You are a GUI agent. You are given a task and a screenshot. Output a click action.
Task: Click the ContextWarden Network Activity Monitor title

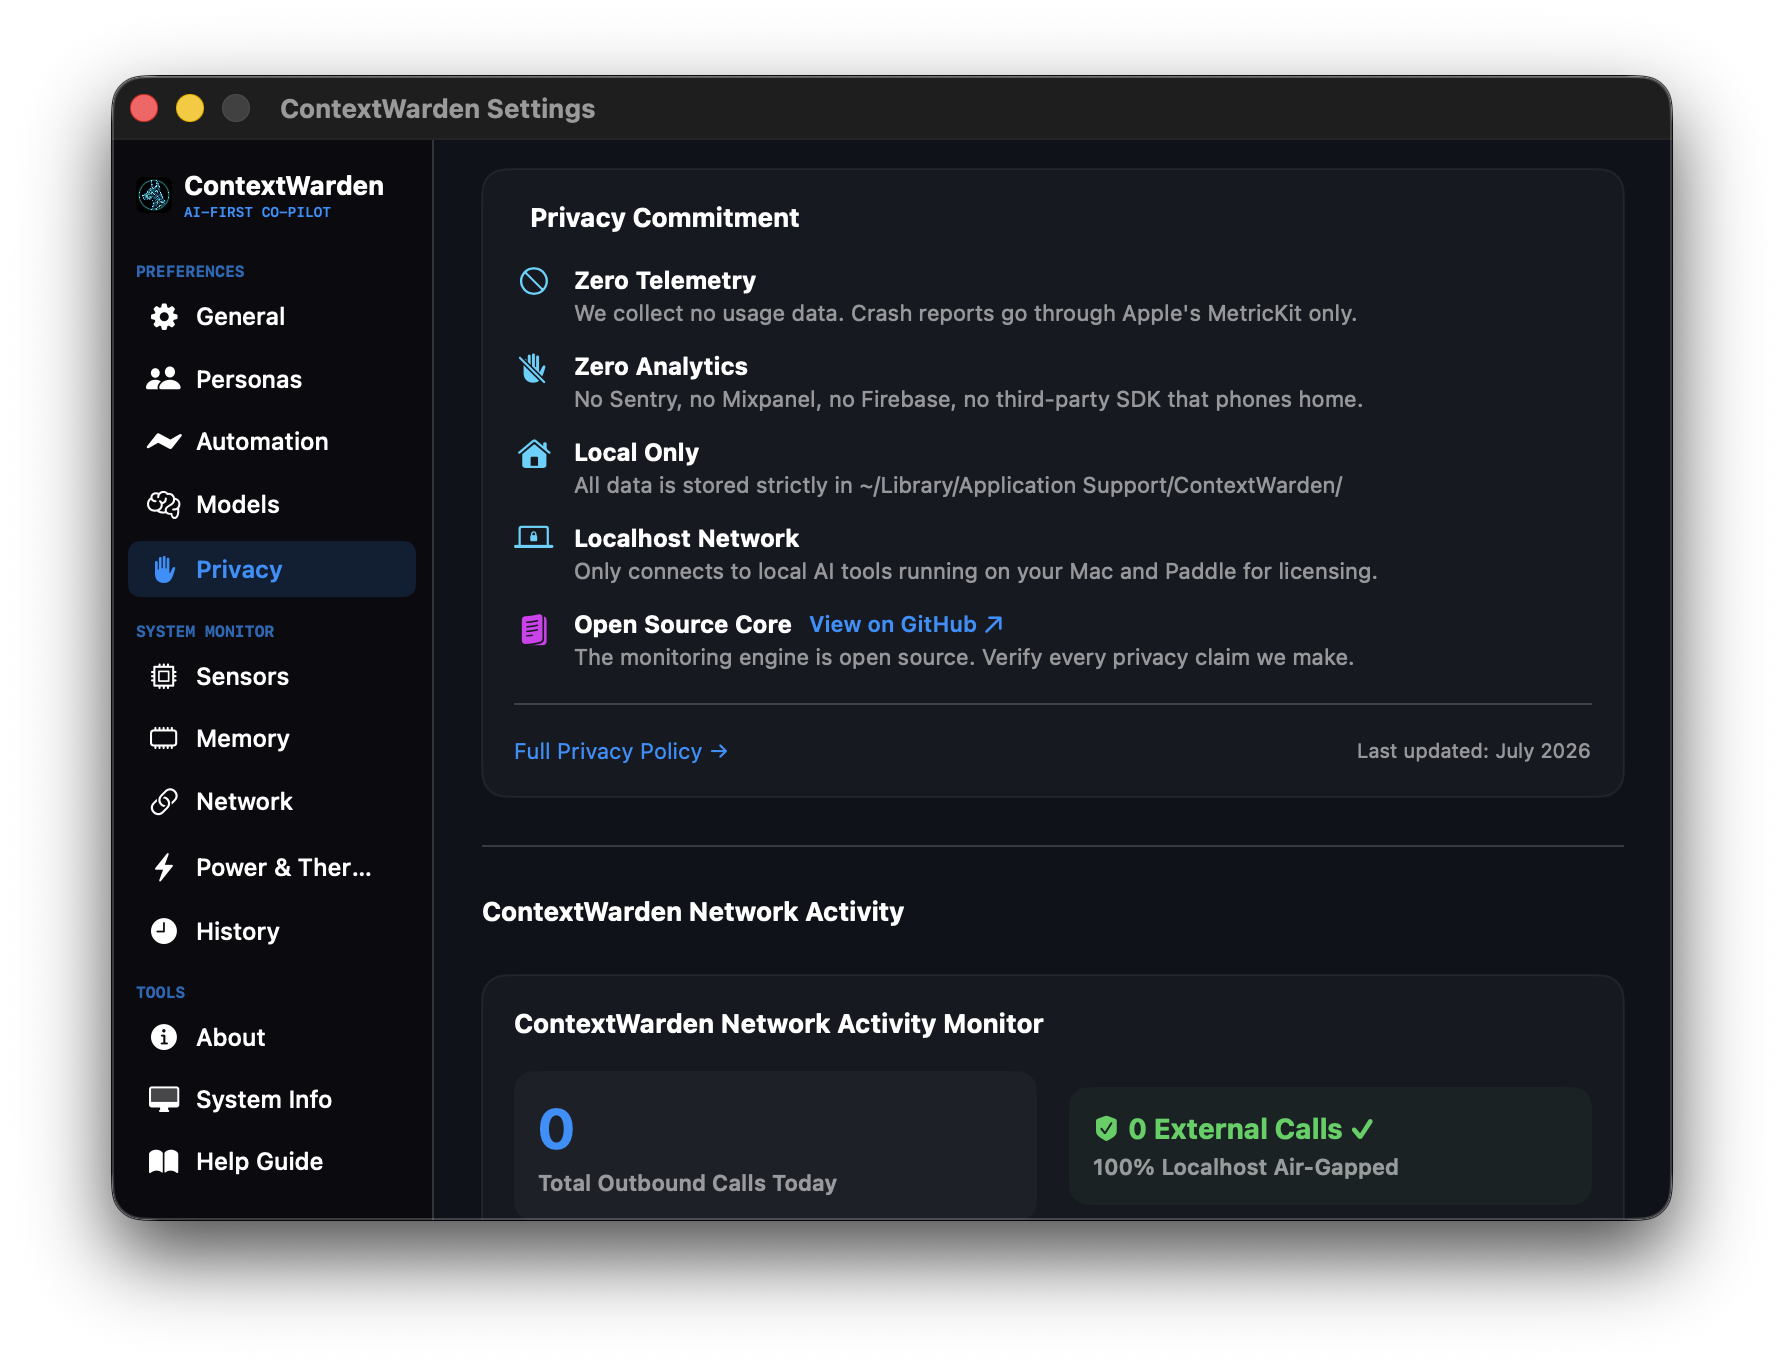click(x=778, y=1024)
